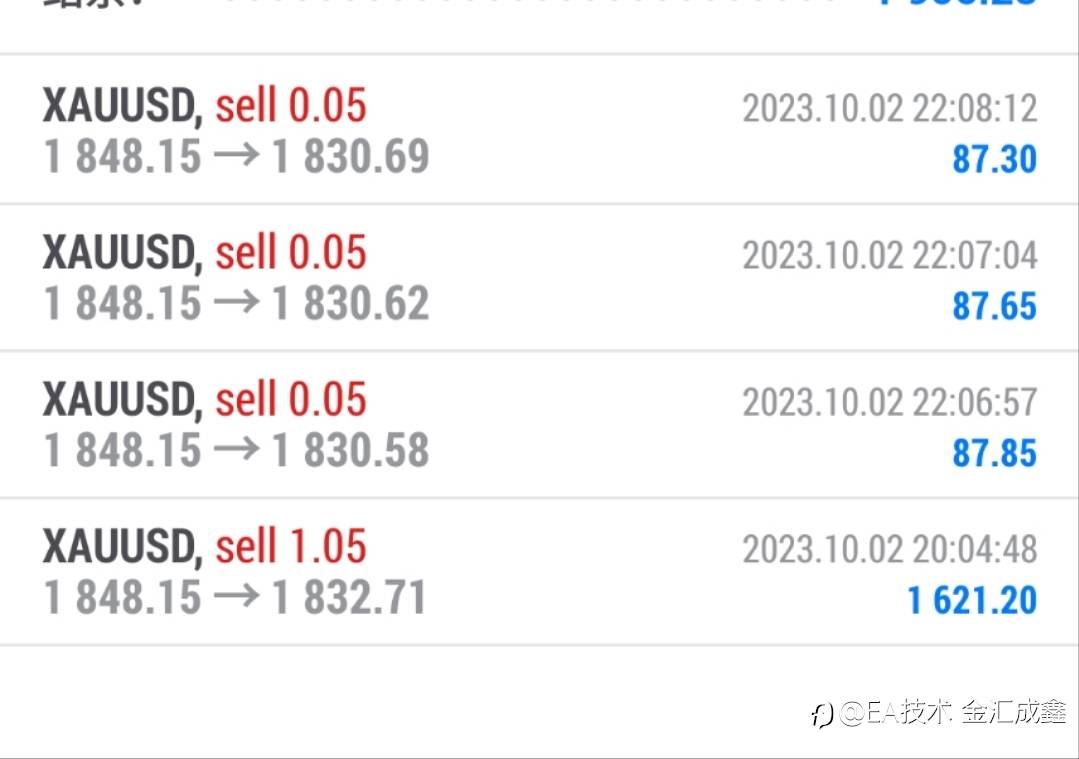Click the watermark logo icon beside @EA技术
1079x759 pixels.
point(822,714)
